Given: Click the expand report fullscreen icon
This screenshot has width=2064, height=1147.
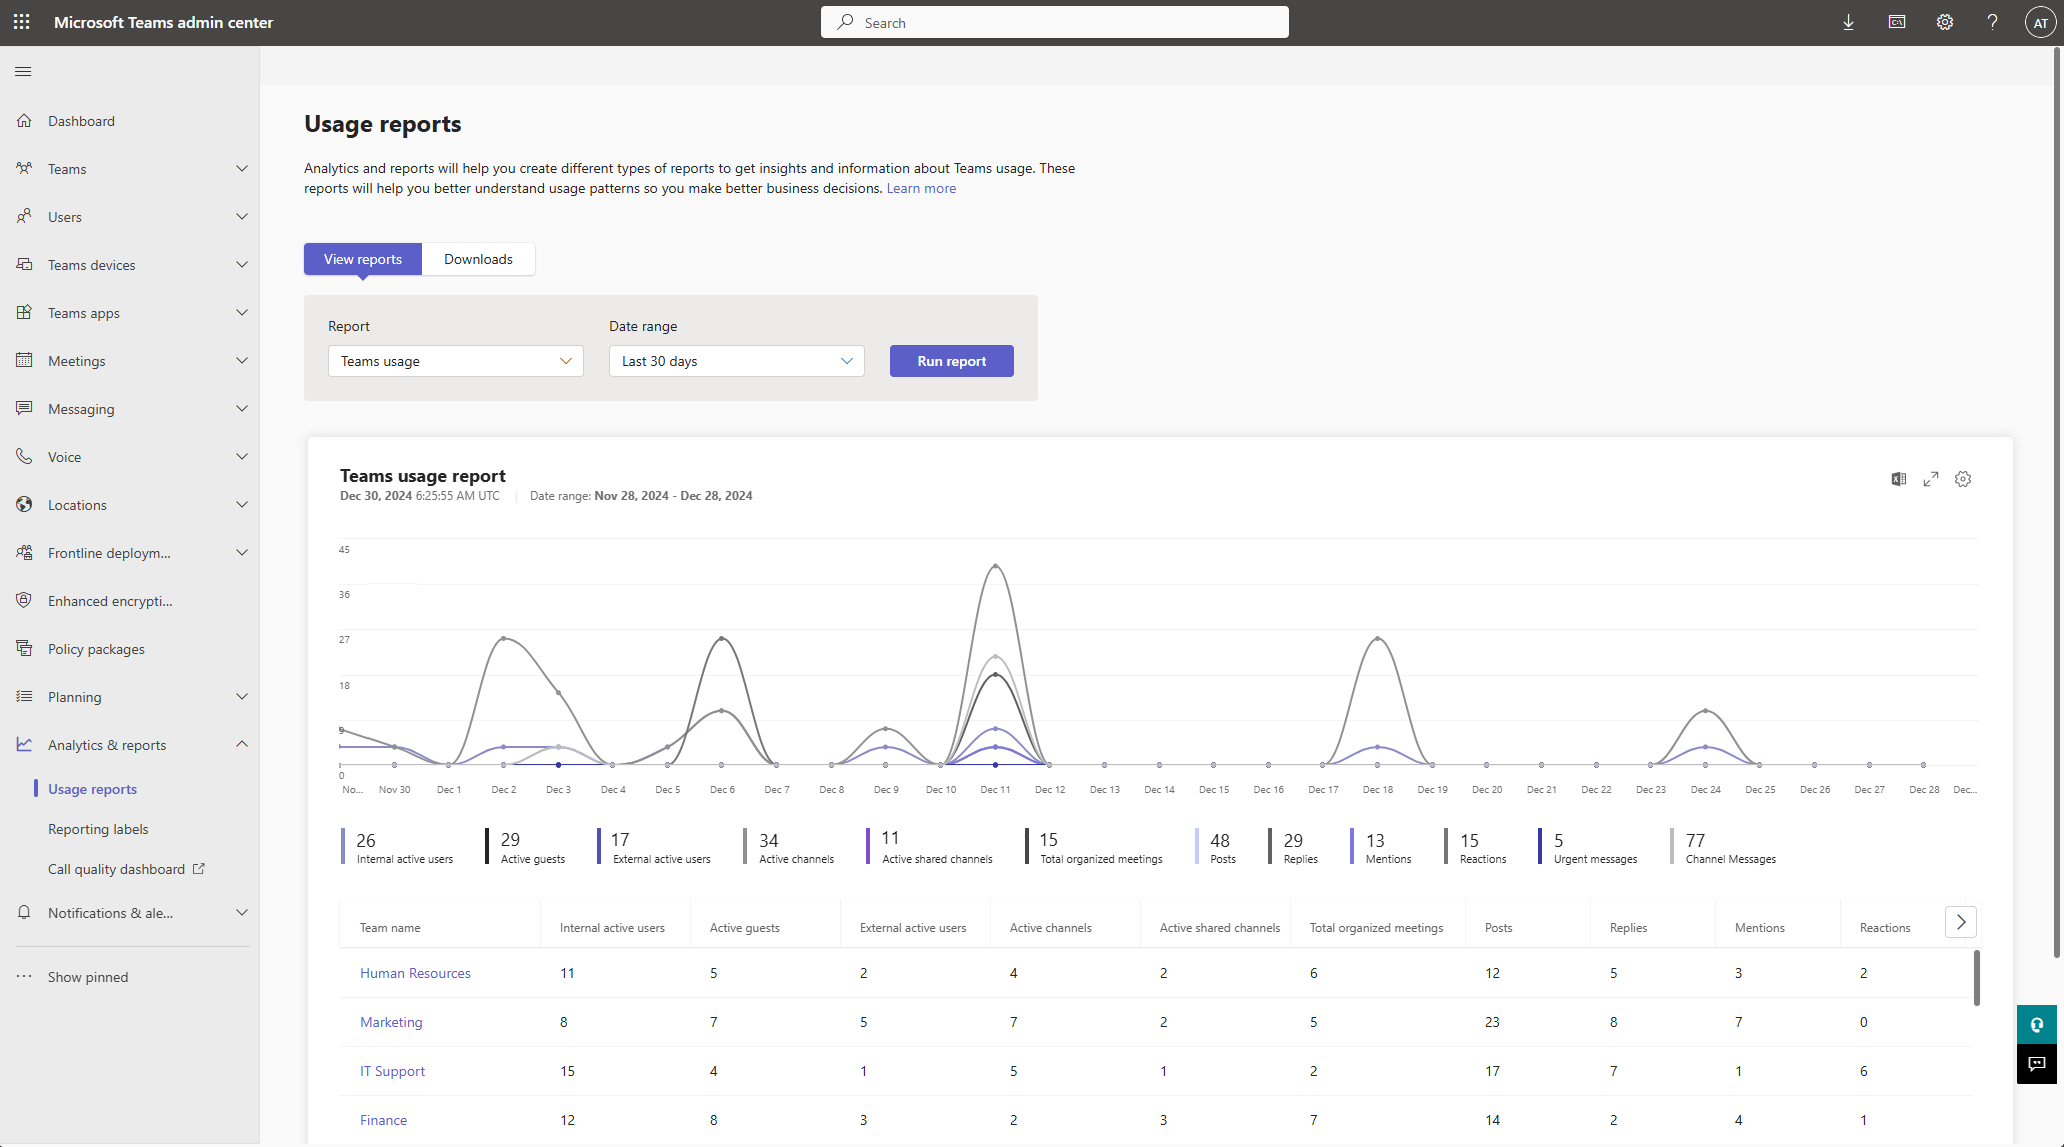Looking at the screenshot, I should [1931, 477].
